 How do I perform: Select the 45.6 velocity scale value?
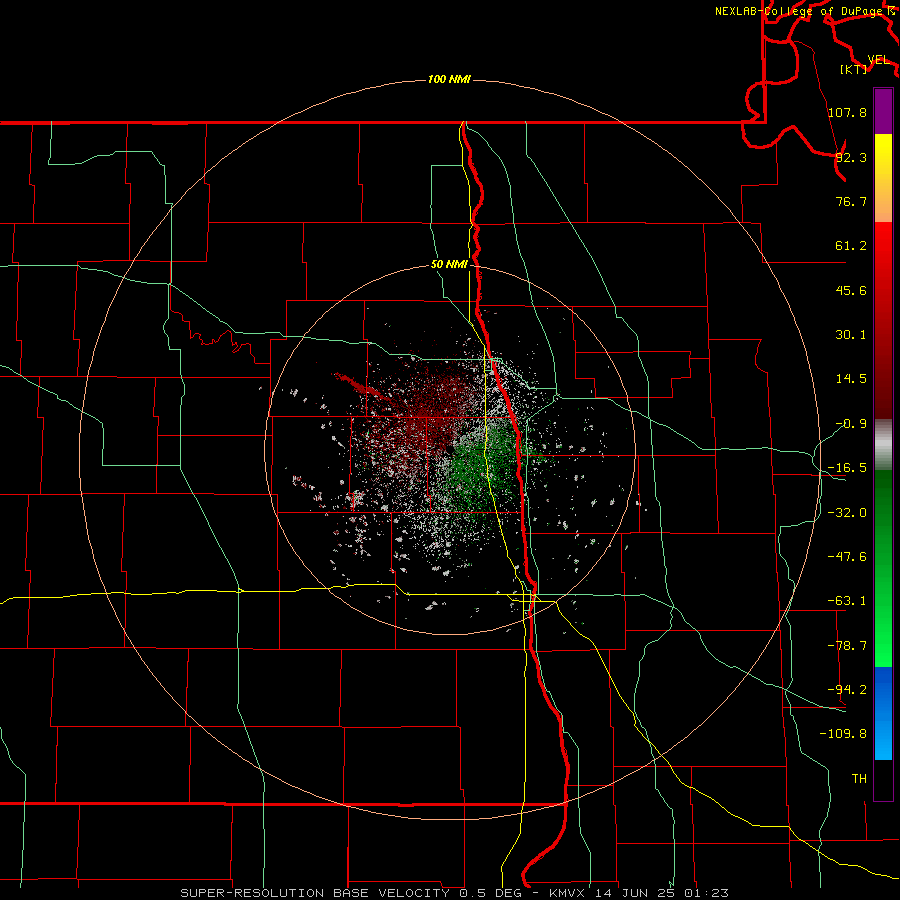pyautogui.click(x=851, y=290)
